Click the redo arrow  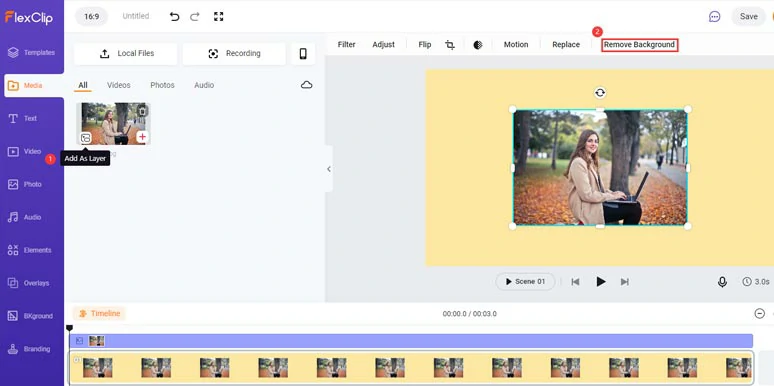(195, 17)
